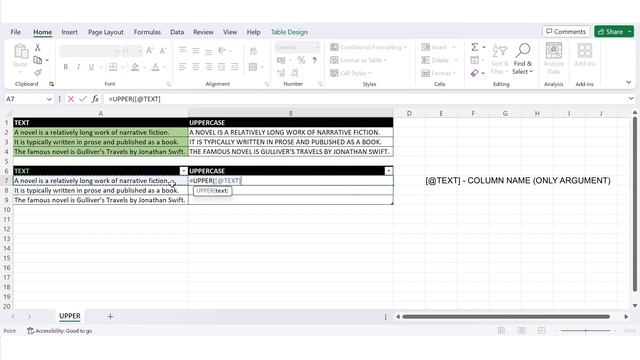Confirm formula with checkmark icon
Viewport: 640px width, 360px height.
pyautogui.click(x=83, y=99)
